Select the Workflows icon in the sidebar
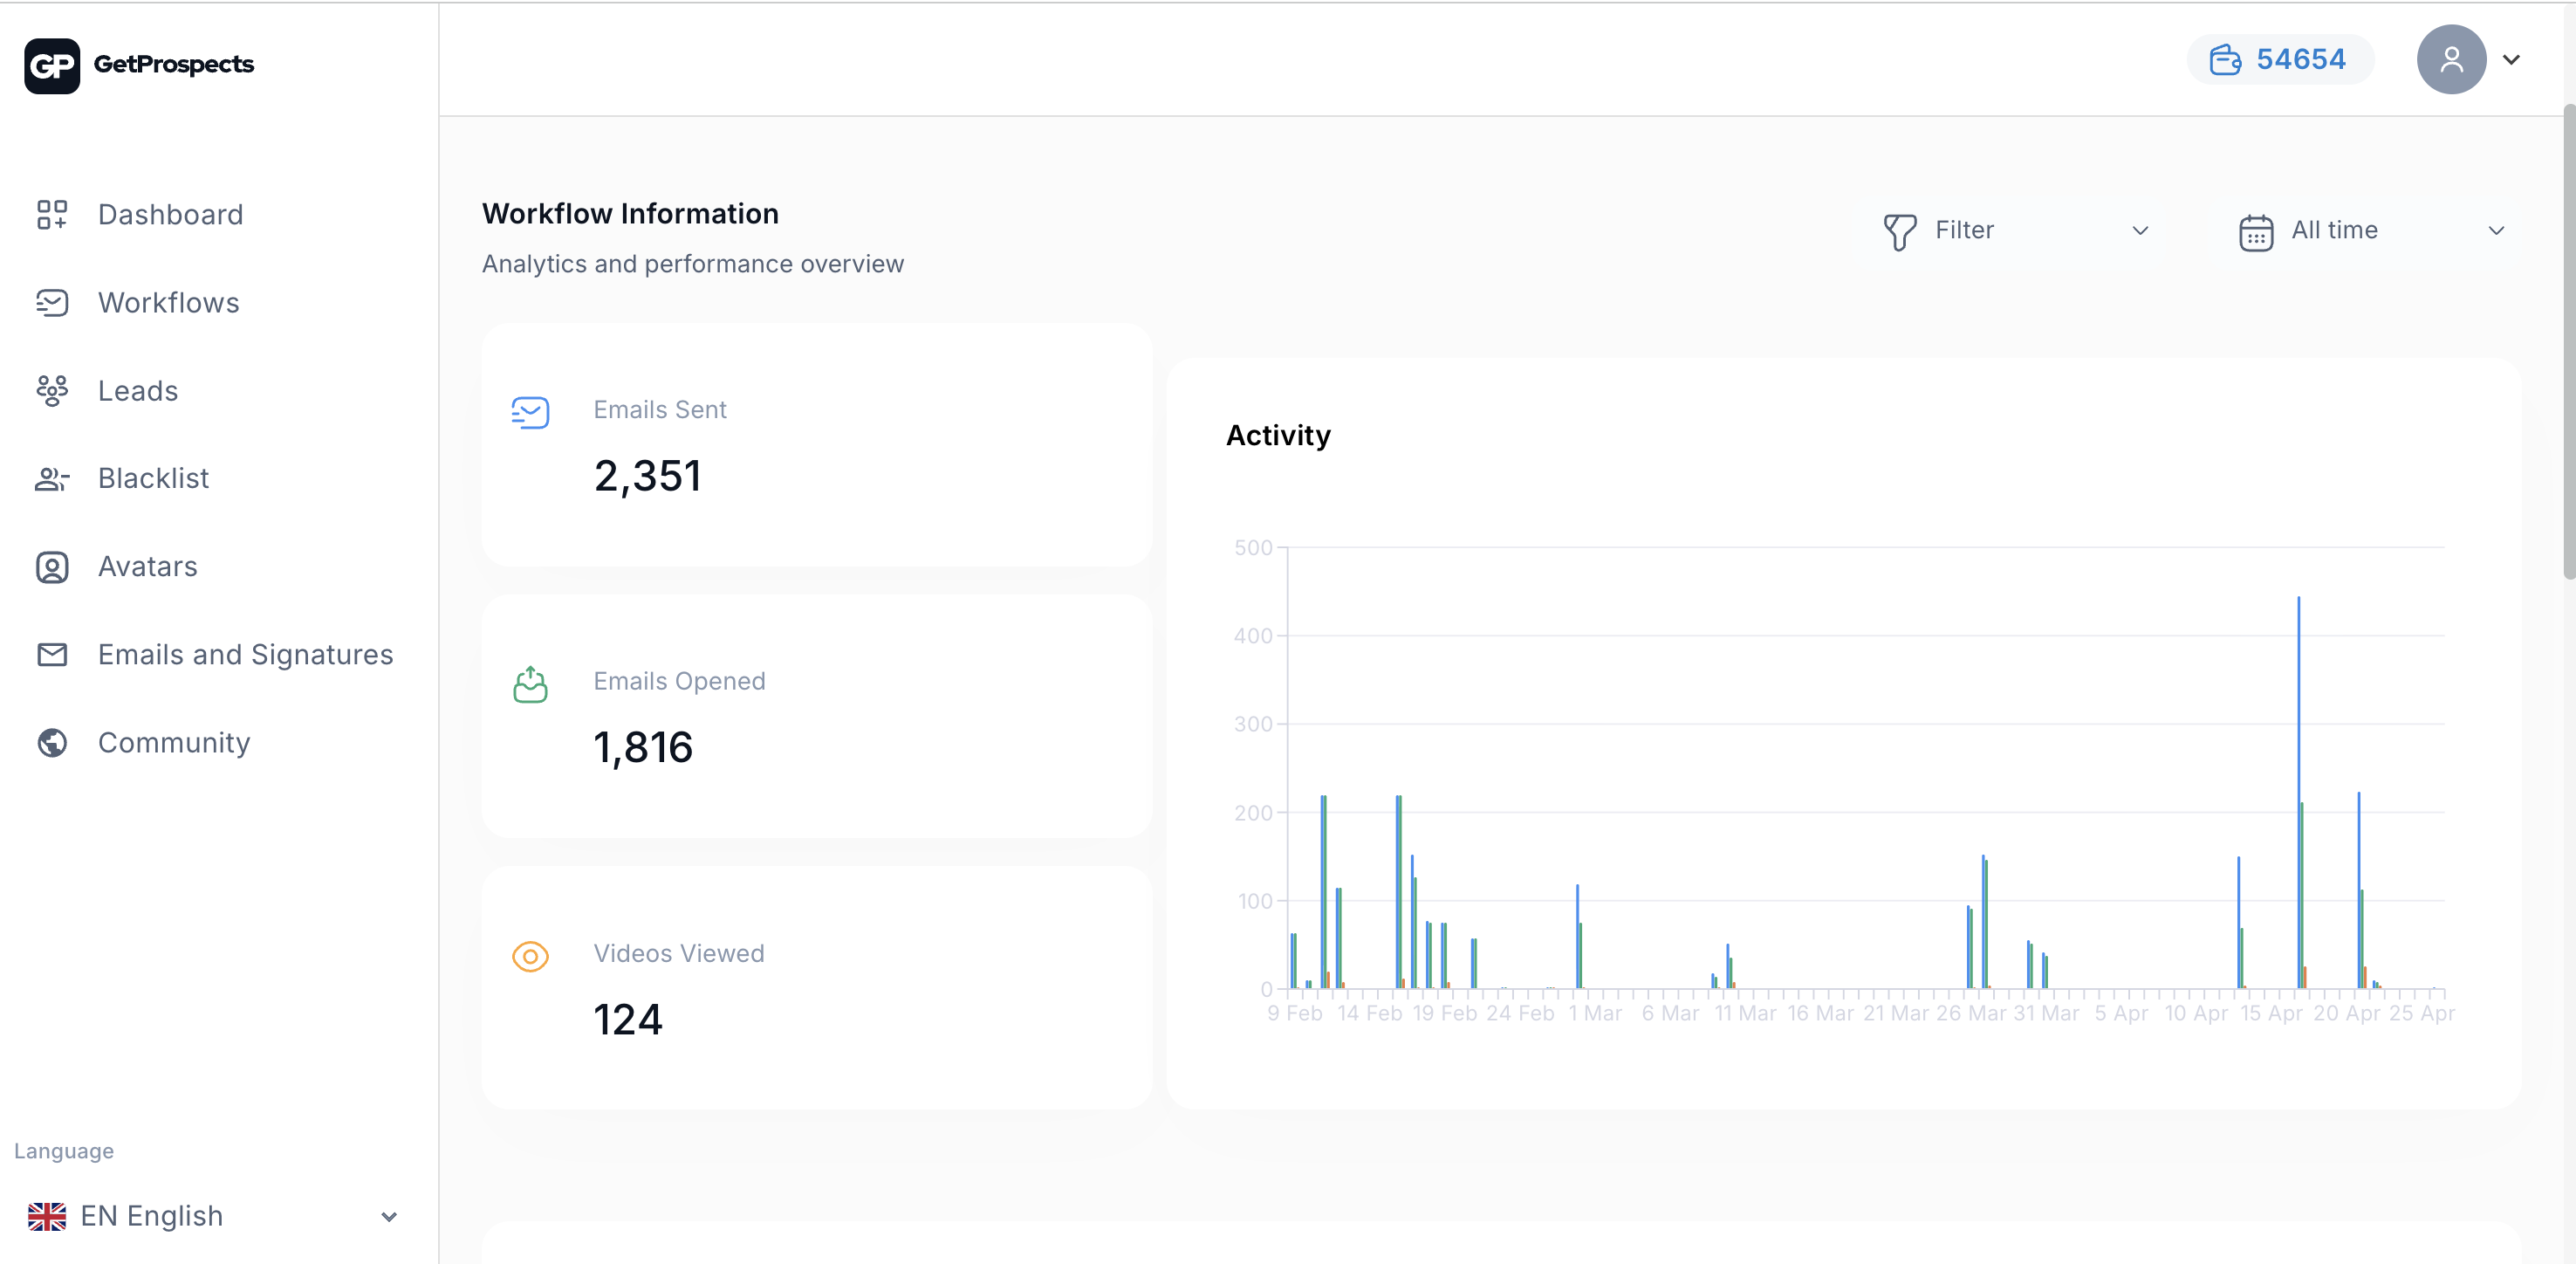This screenshot has width=2576, height=1264. pos(52,302)
